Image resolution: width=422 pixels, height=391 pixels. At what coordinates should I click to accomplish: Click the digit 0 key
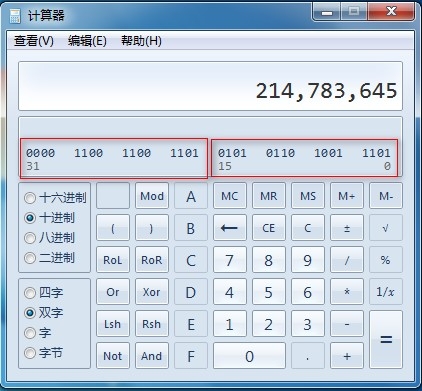pyautogui.click(x=249, y=356)
